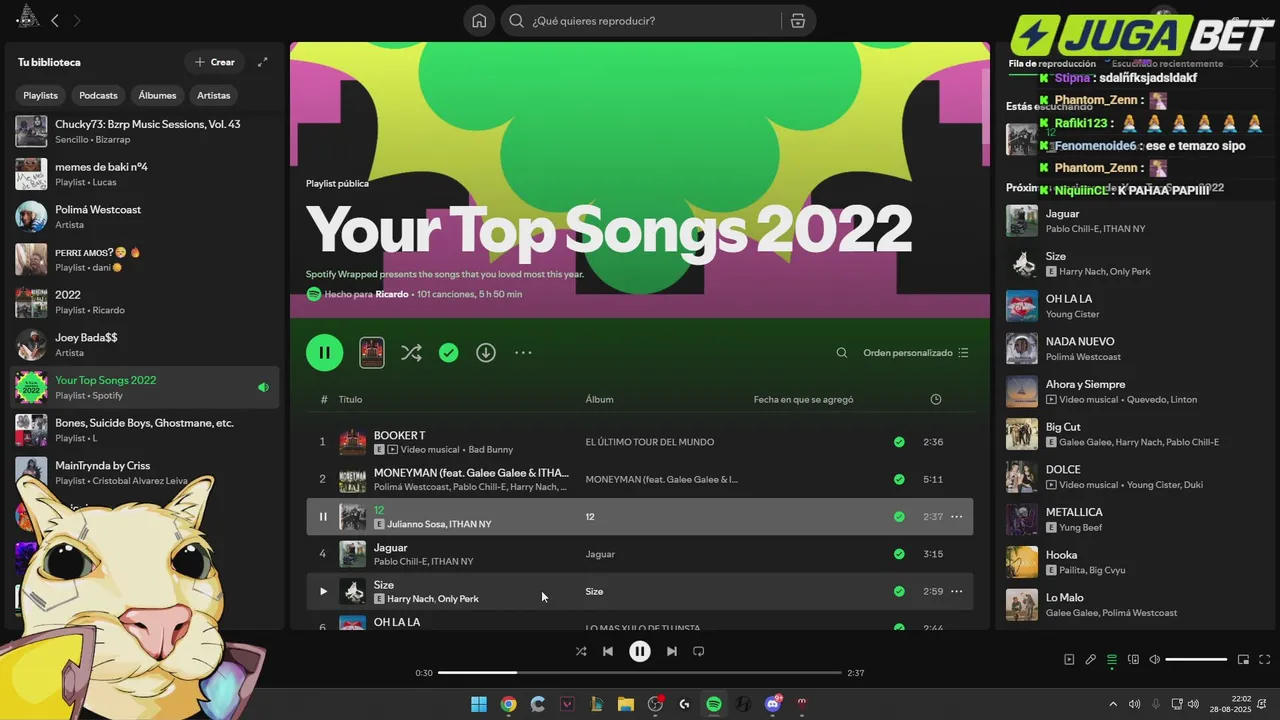Image resolution: width=1280 pixels, height=720 pixels.
Task: Pause the playlist with the big green button
Action: tap(324, 352)
